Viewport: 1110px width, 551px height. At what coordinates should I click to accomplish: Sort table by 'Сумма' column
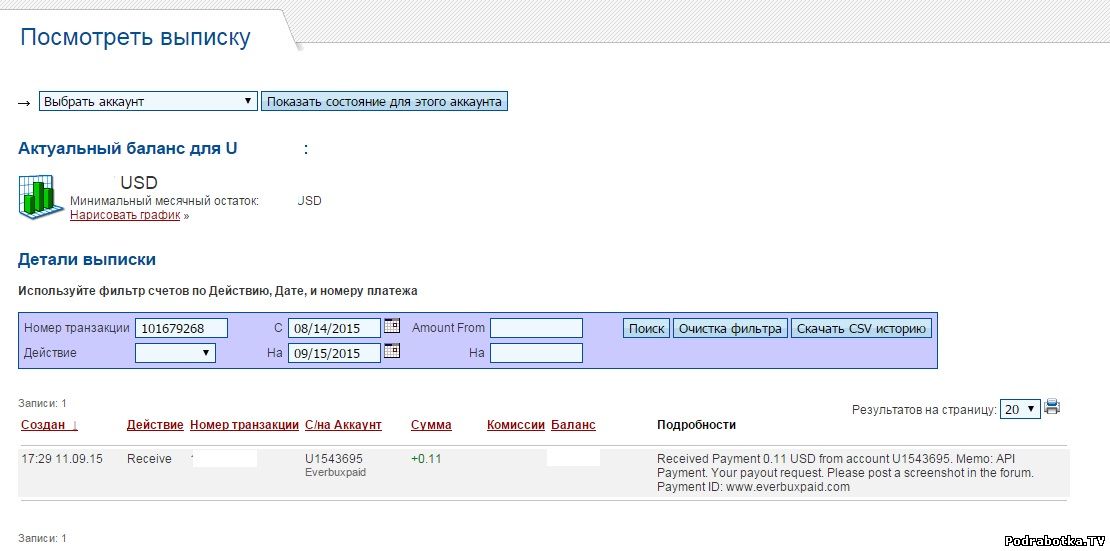coord(431,425)
